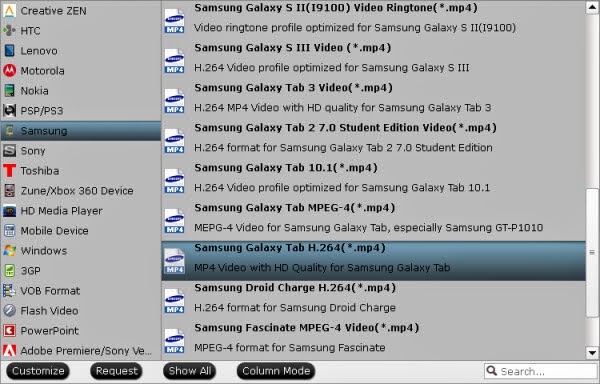Click the Lenovo tablet icon
The width and height of the screenshot is (600, 384).
(x=9, y=50)
